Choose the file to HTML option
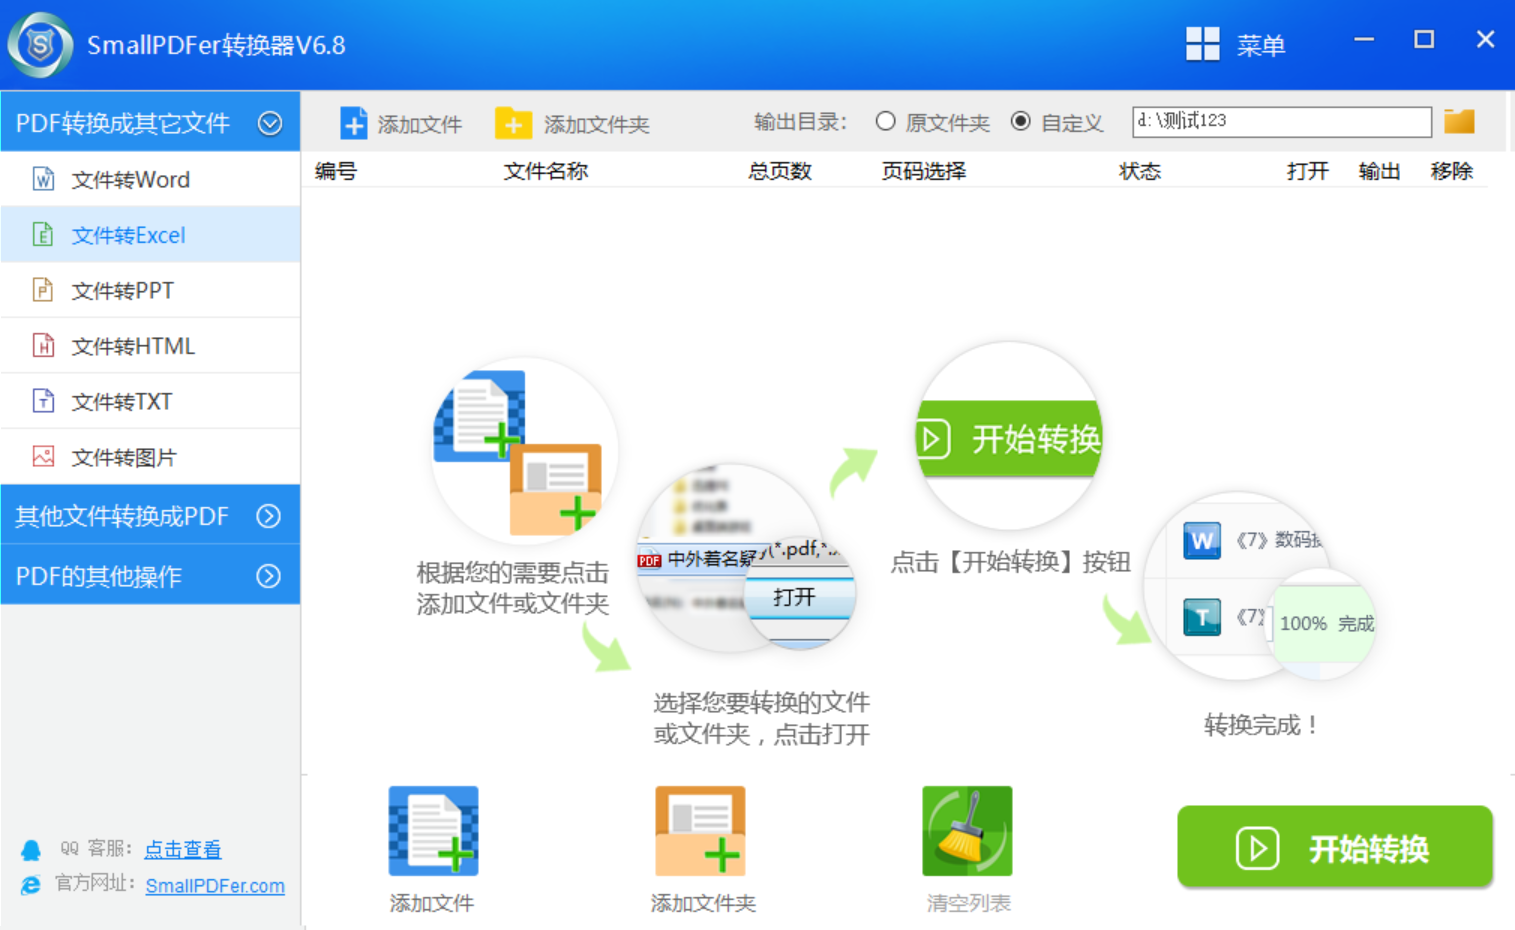The width and height of the screenshot is (1515, 930). [132, 346]
